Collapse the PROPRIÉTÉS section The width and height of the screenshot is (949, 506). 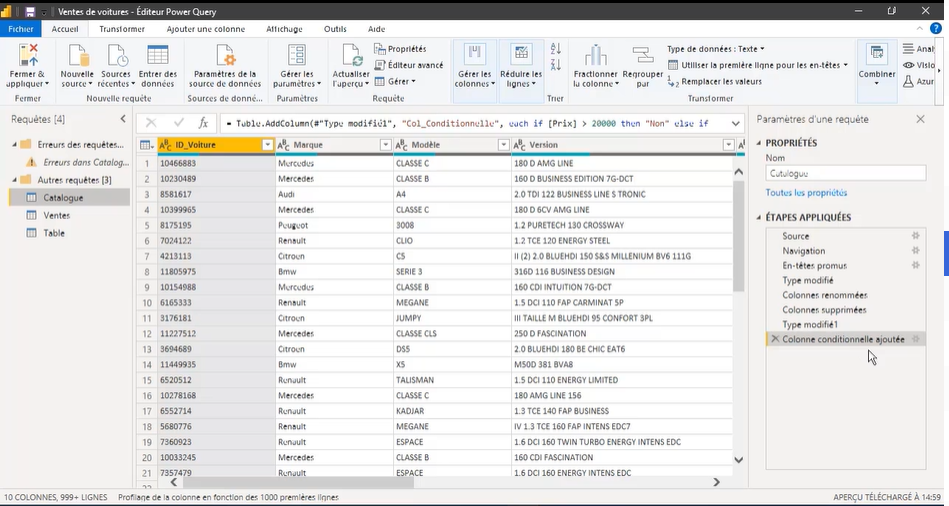point(759,143)
